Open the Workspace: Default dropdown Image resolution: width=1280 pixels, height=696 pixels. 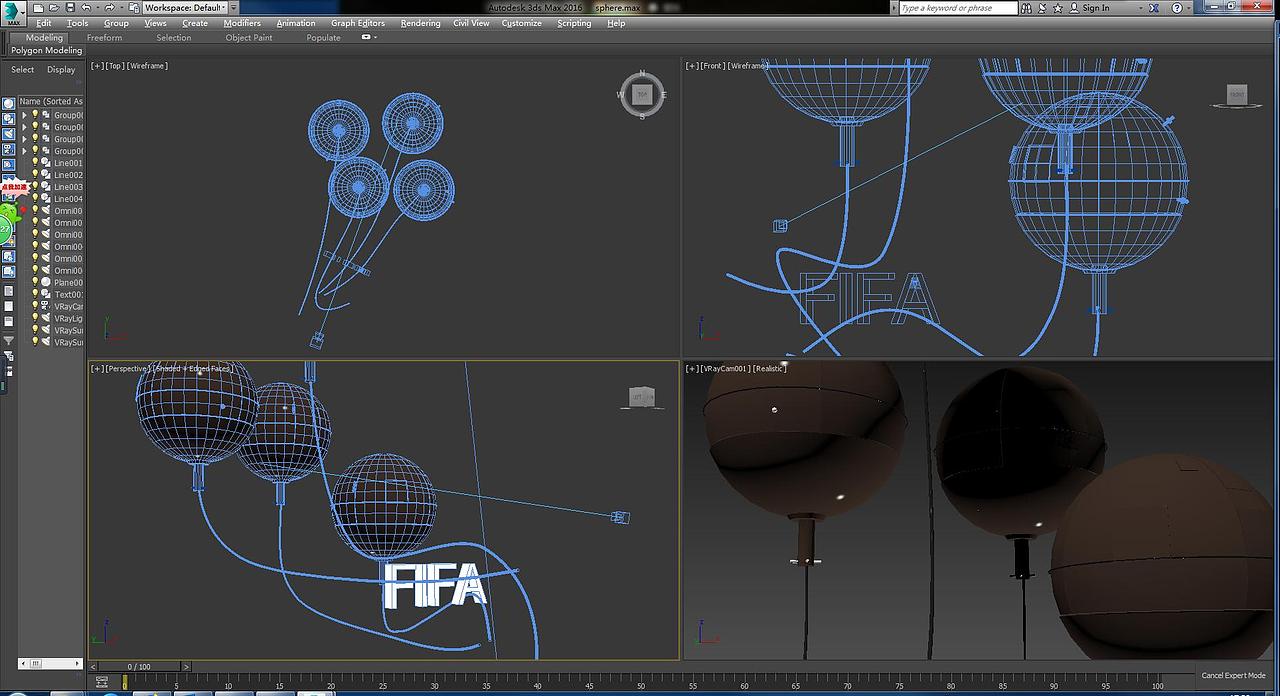point(184,8)
